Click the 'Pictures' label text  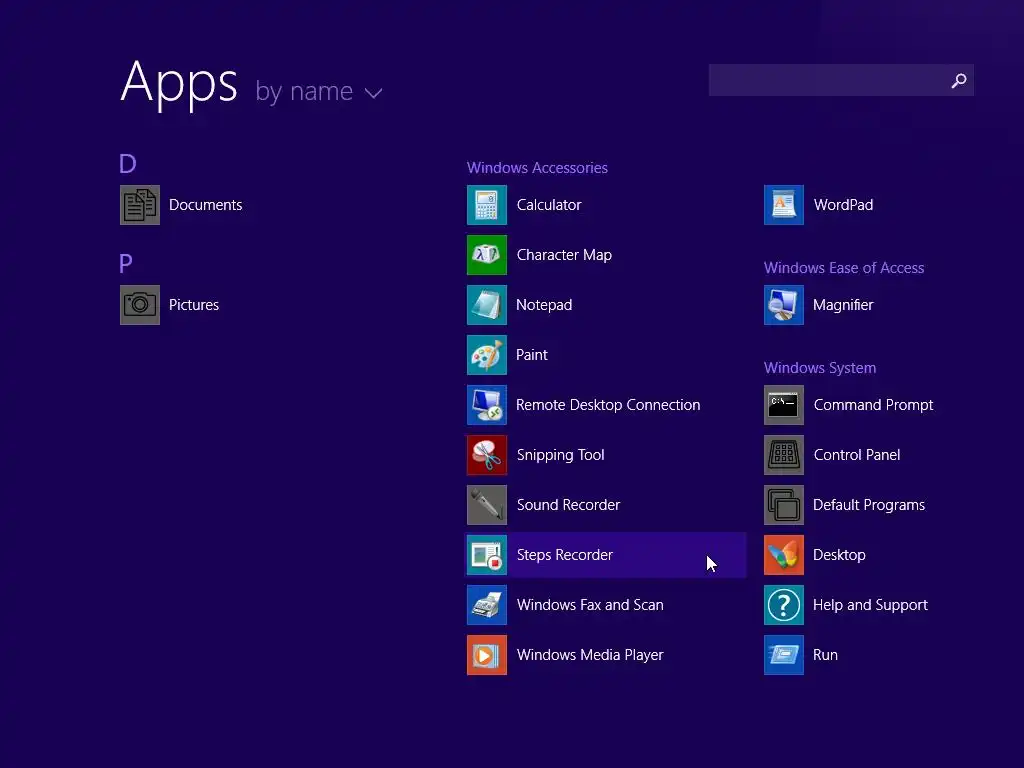[x=194, y=305]
